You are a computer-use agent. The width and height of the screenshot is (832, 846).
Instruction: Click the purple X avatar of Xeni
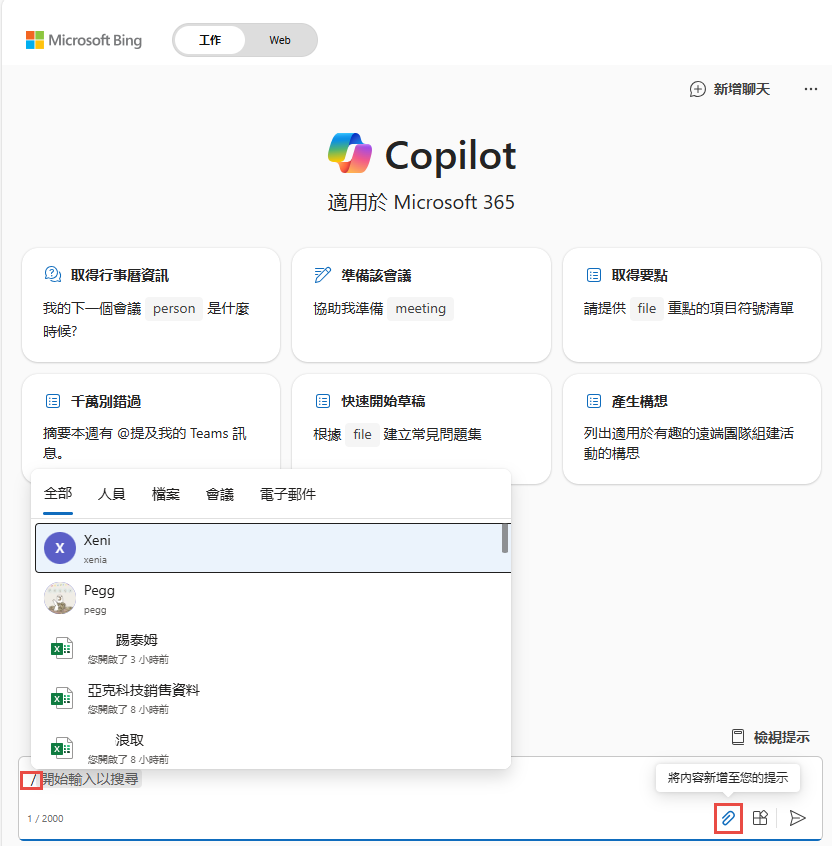(60, 548)
